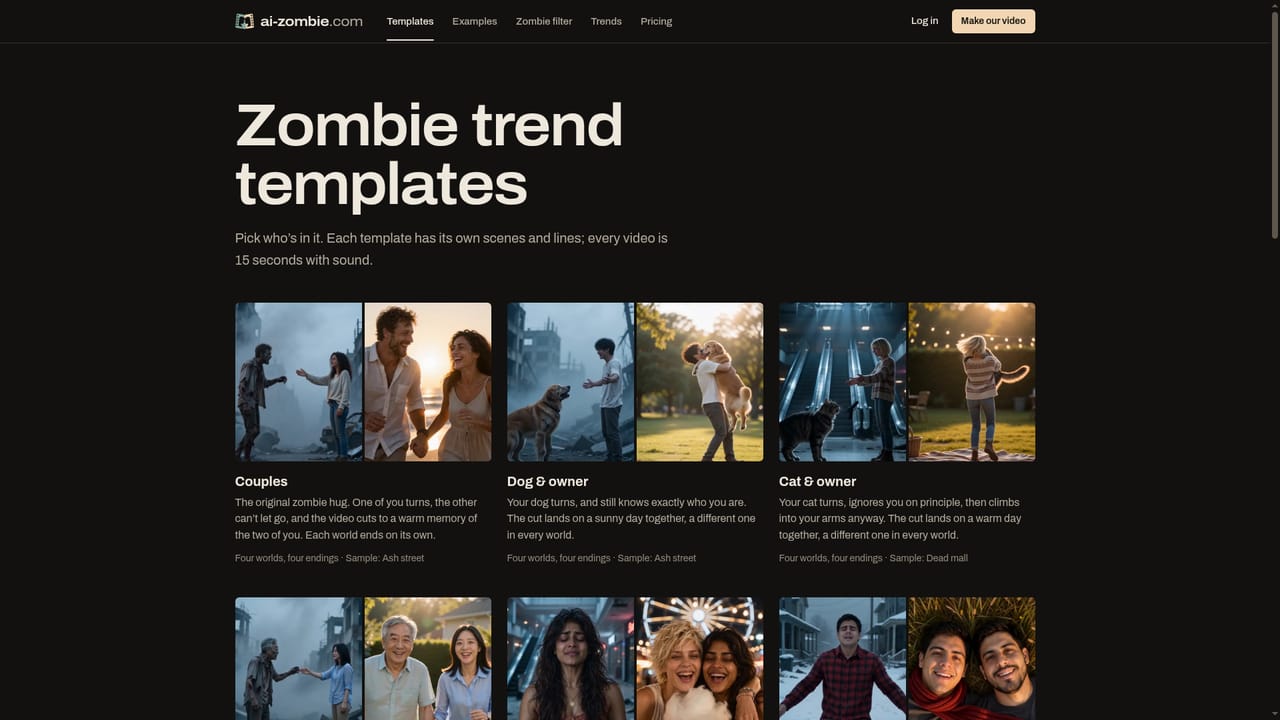
Task: Open the Cat & owner template thumbnail
Action: click(907, 382)
